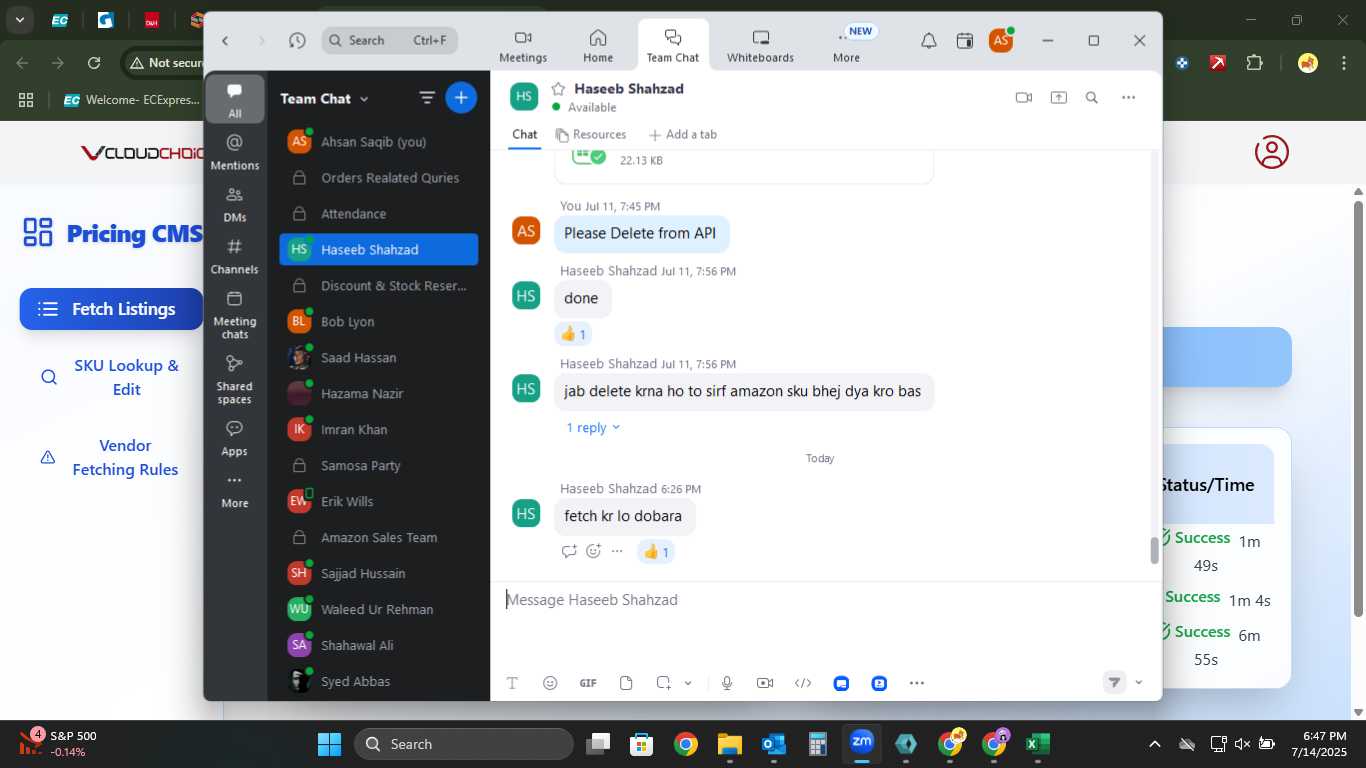The image size is (1366, 768).
Task: Insert a code snippet
Action: coord(803,683)
